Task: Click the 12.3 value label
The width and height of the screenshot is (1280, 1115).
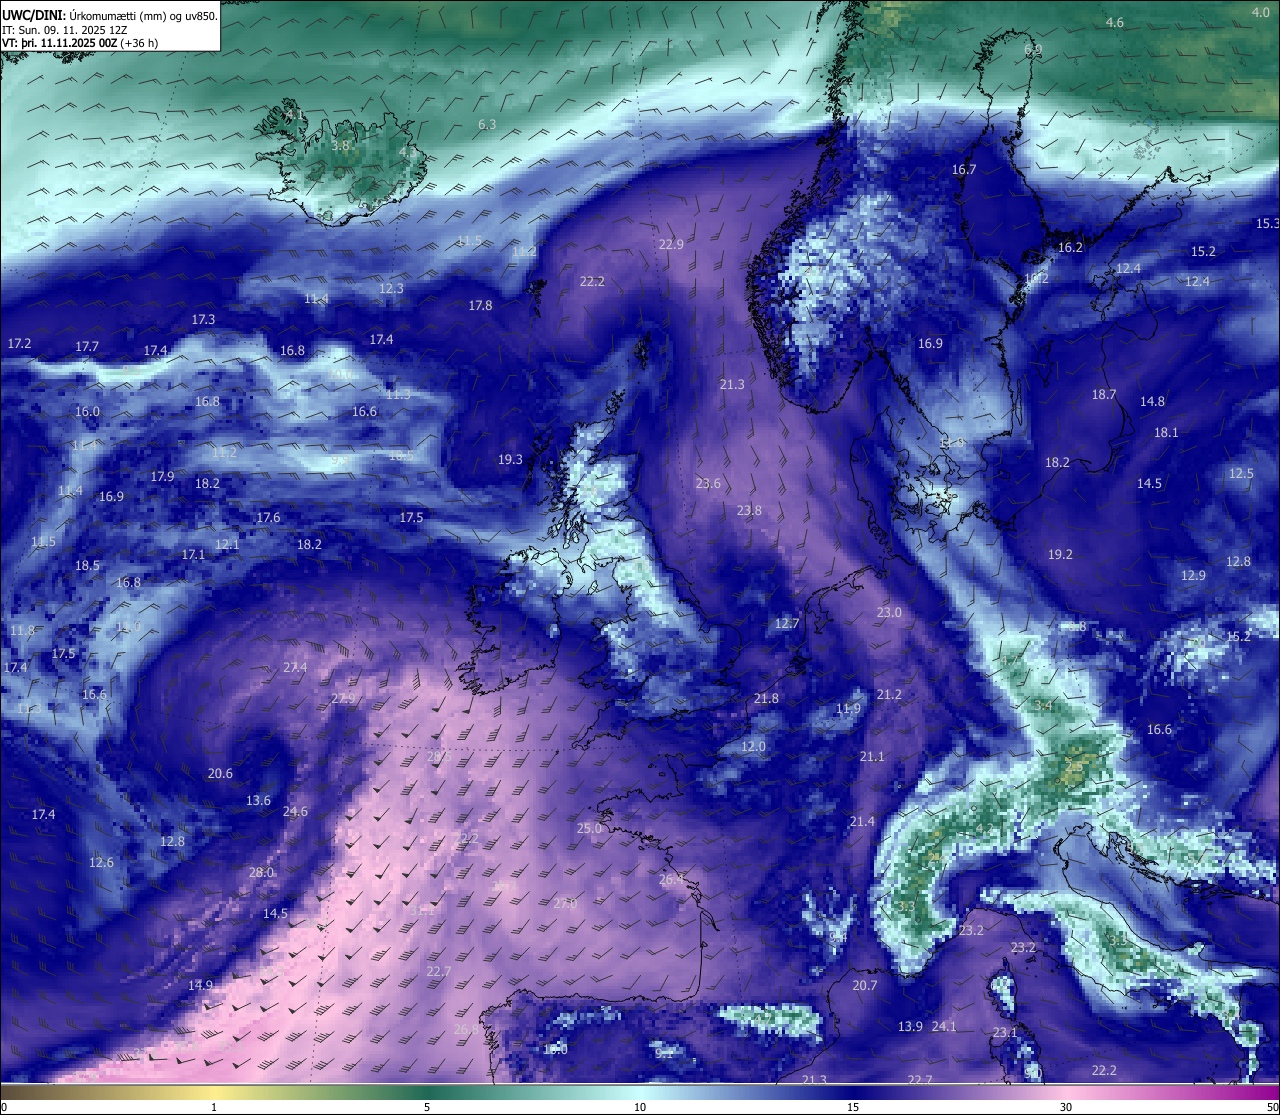Action: [x=391, y=289]
